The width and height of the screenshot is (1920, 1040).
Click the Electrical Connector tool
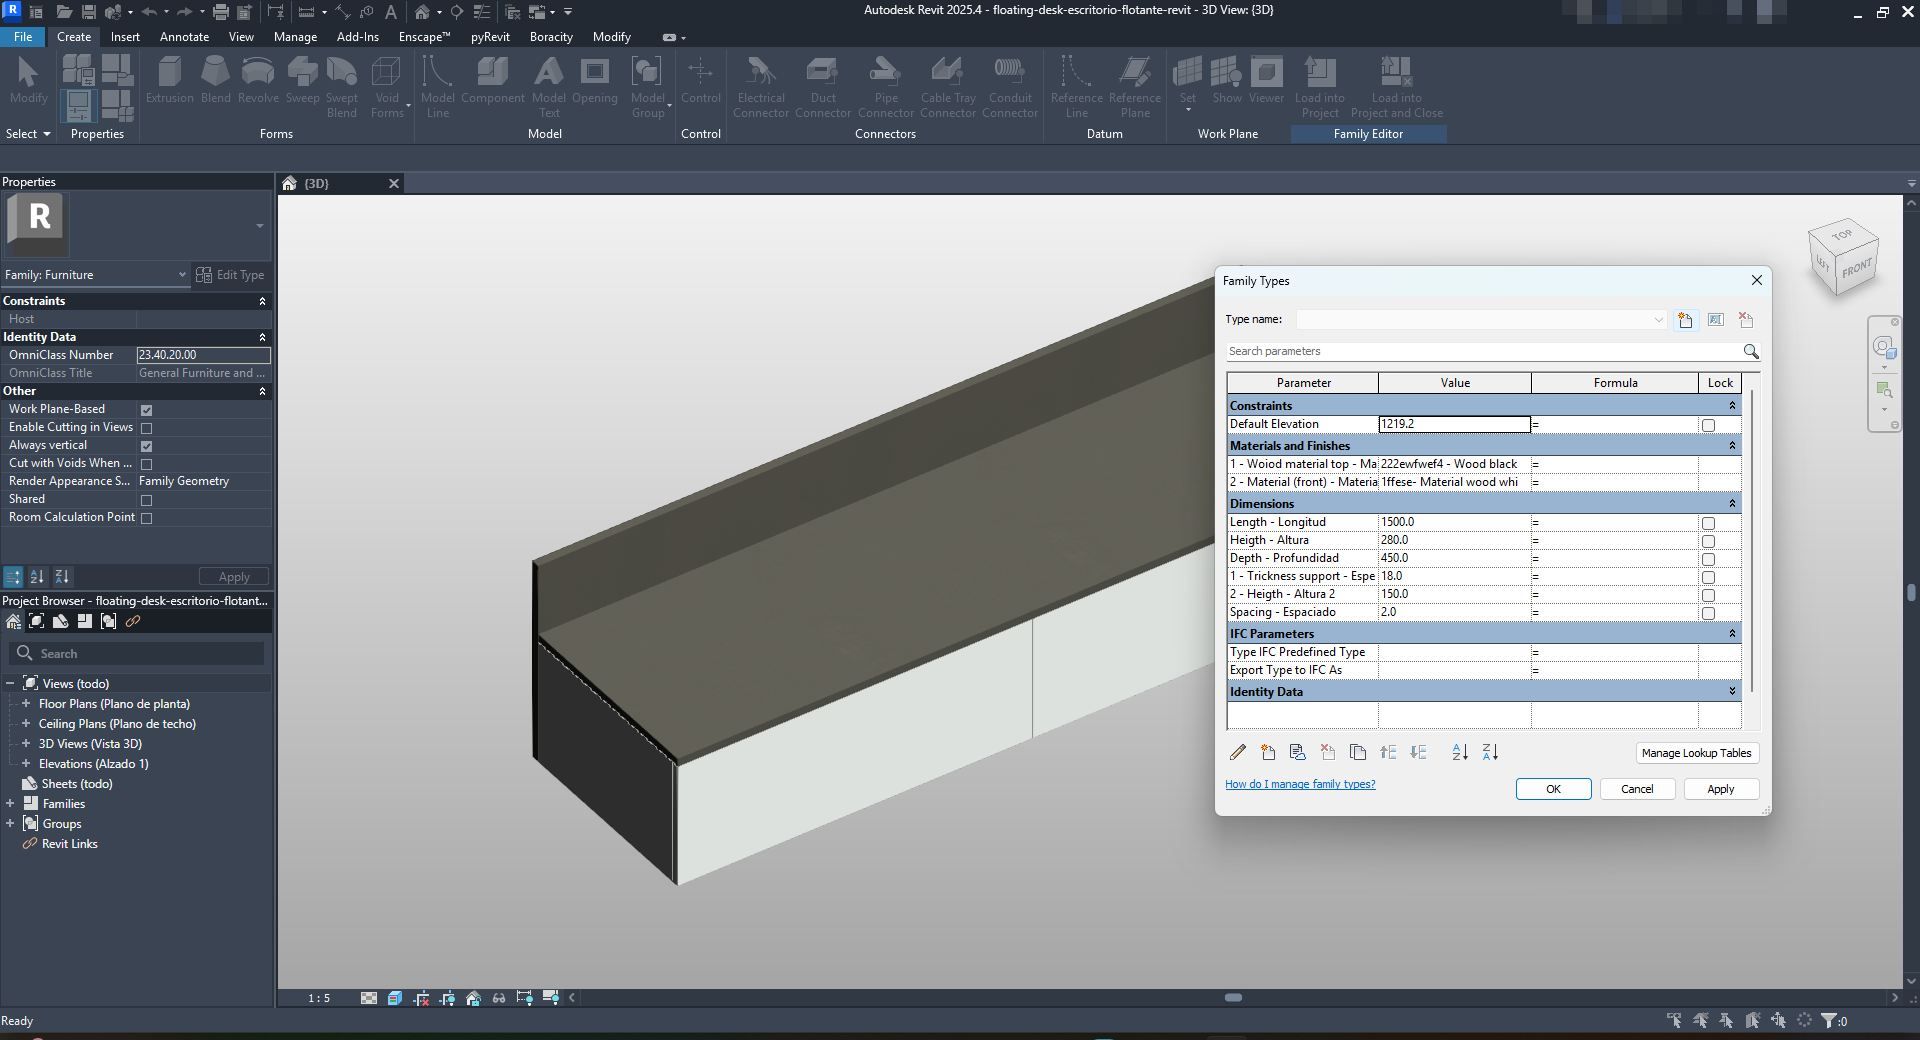(x=760, y=87)
